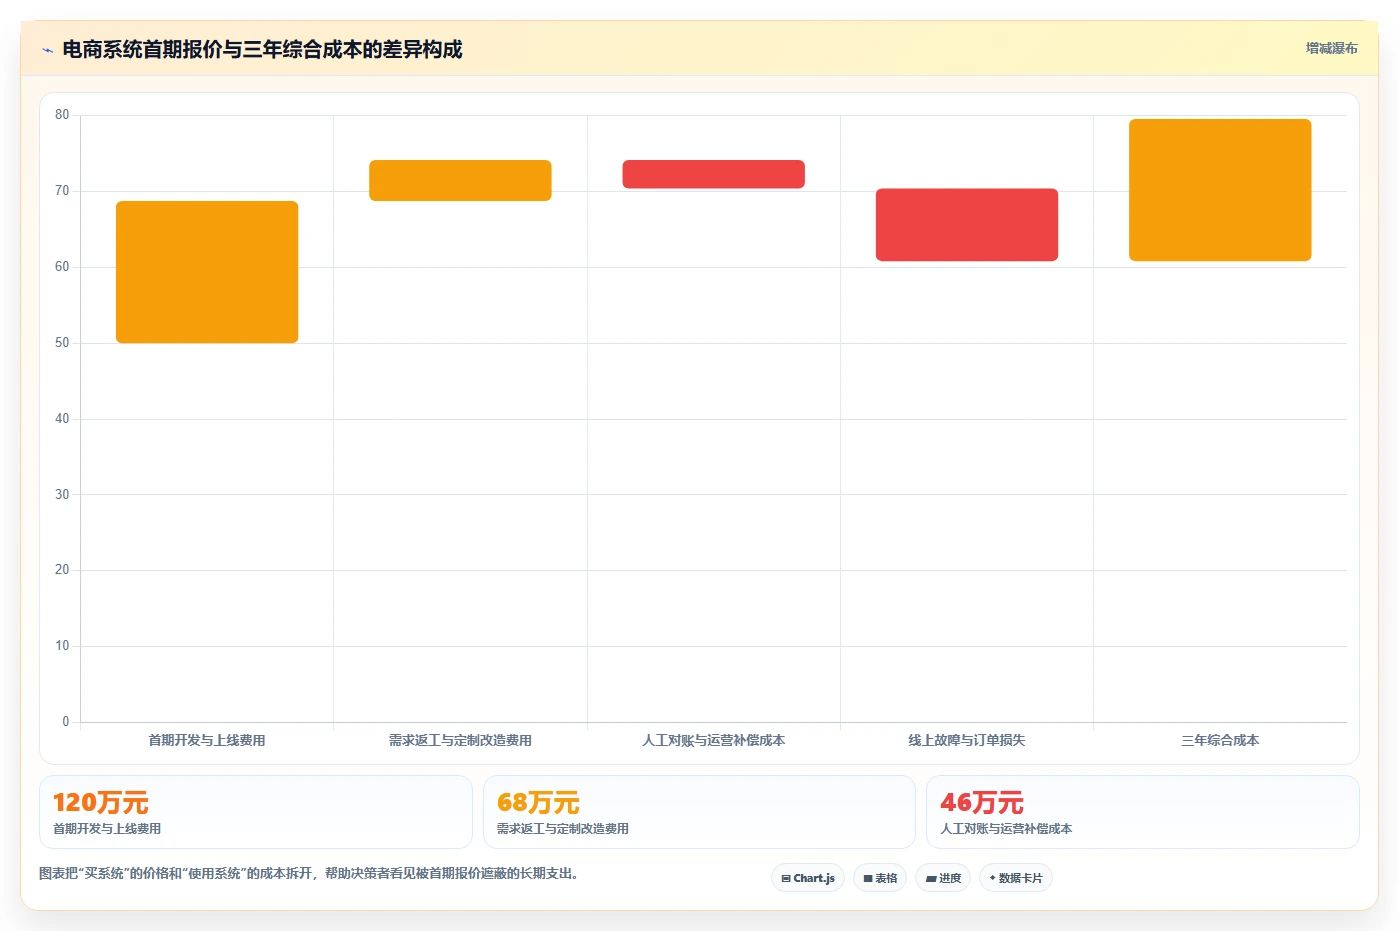Click the waterfall icon beside the title
The width and height of the screenshot is (1399, 931).
(47, 50)
